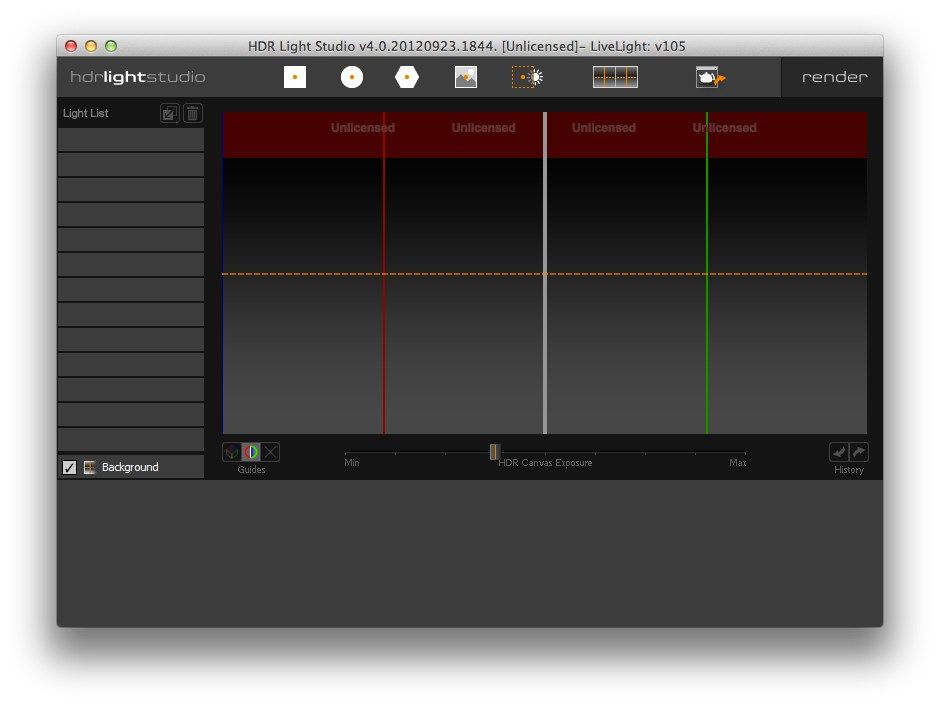Add a square light from the toolbar
The height and width of the screenshot is (706, 940).
pyautogui.click(x=295, y=77)
